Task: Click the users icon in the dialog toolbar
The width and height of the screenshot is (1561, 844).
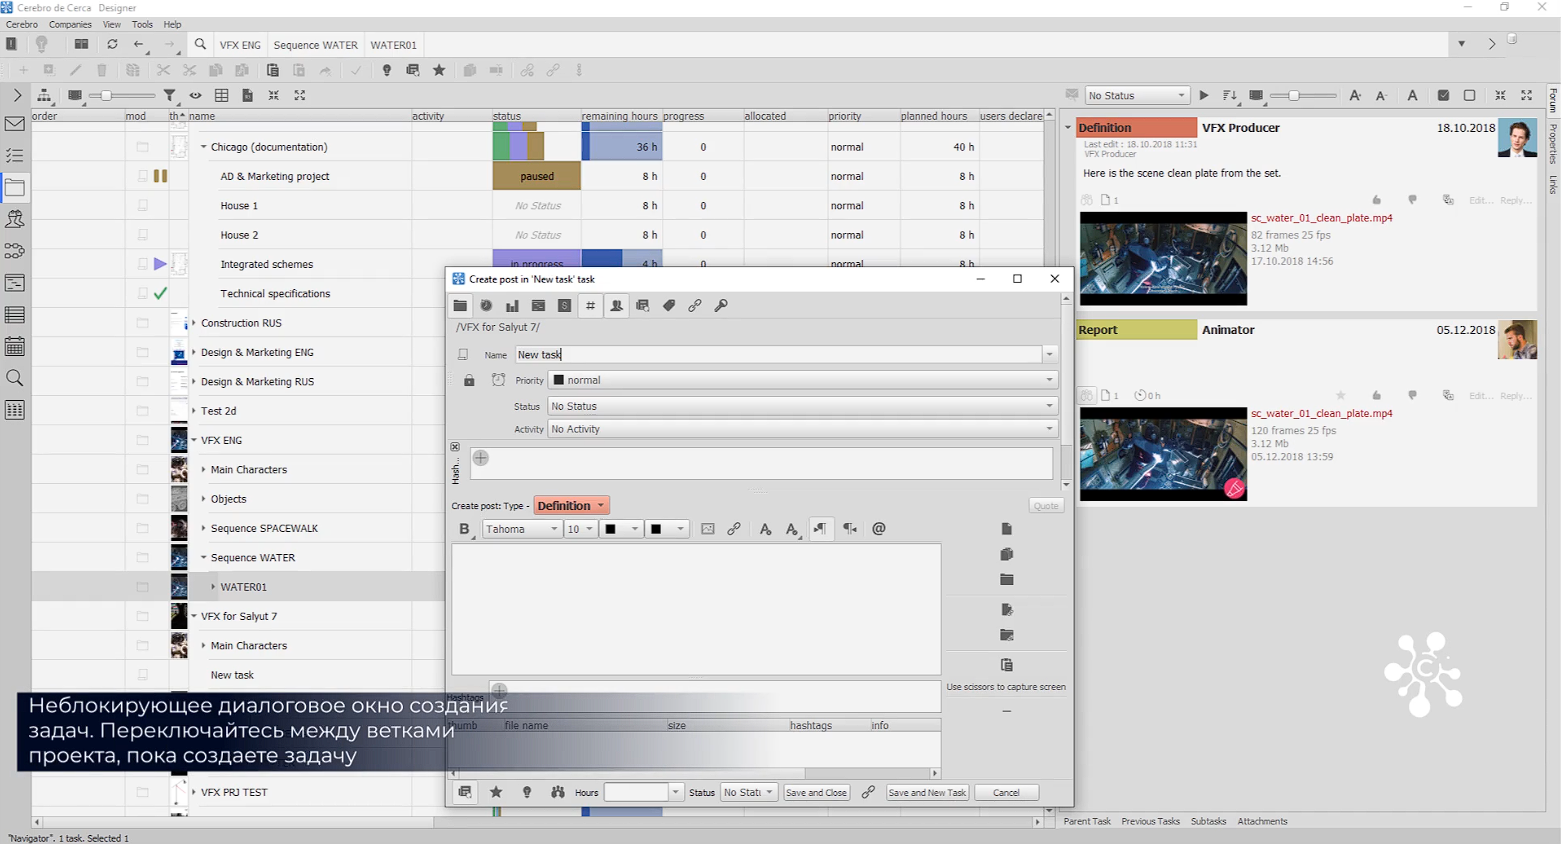Action: (x=616, y=306)
